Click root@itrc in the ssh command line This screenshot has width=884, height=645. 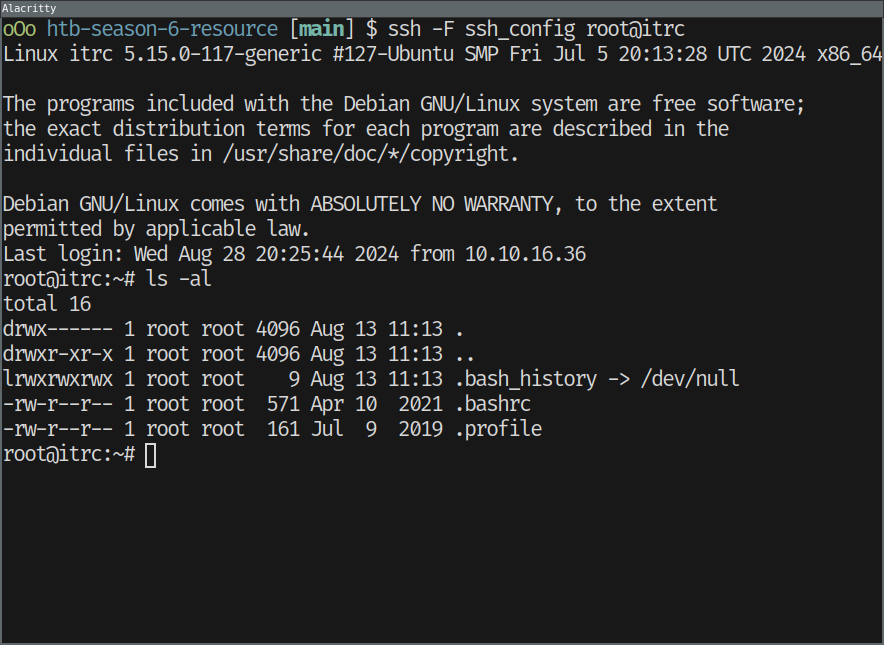coord(635,29)
